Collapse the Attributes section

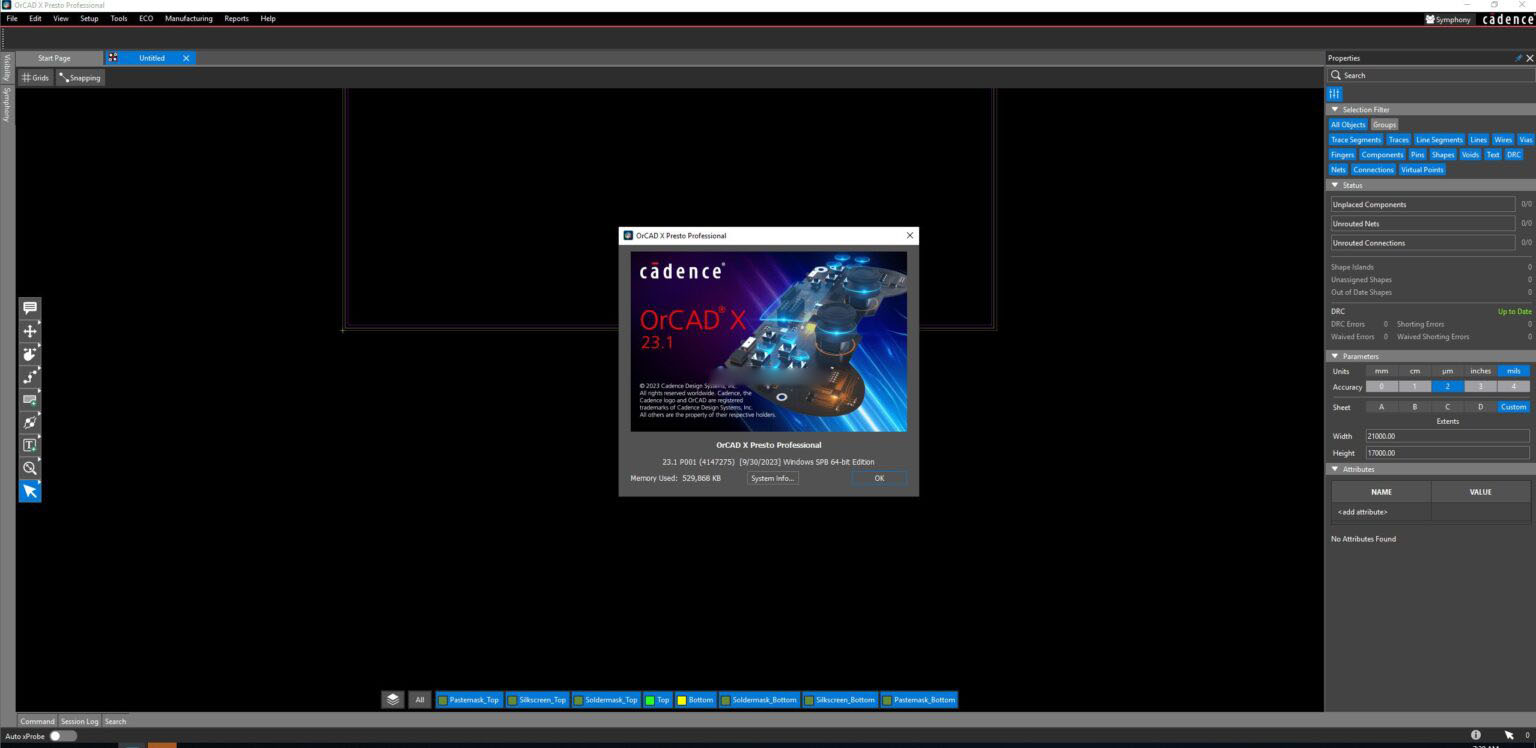pos(1335,469)
